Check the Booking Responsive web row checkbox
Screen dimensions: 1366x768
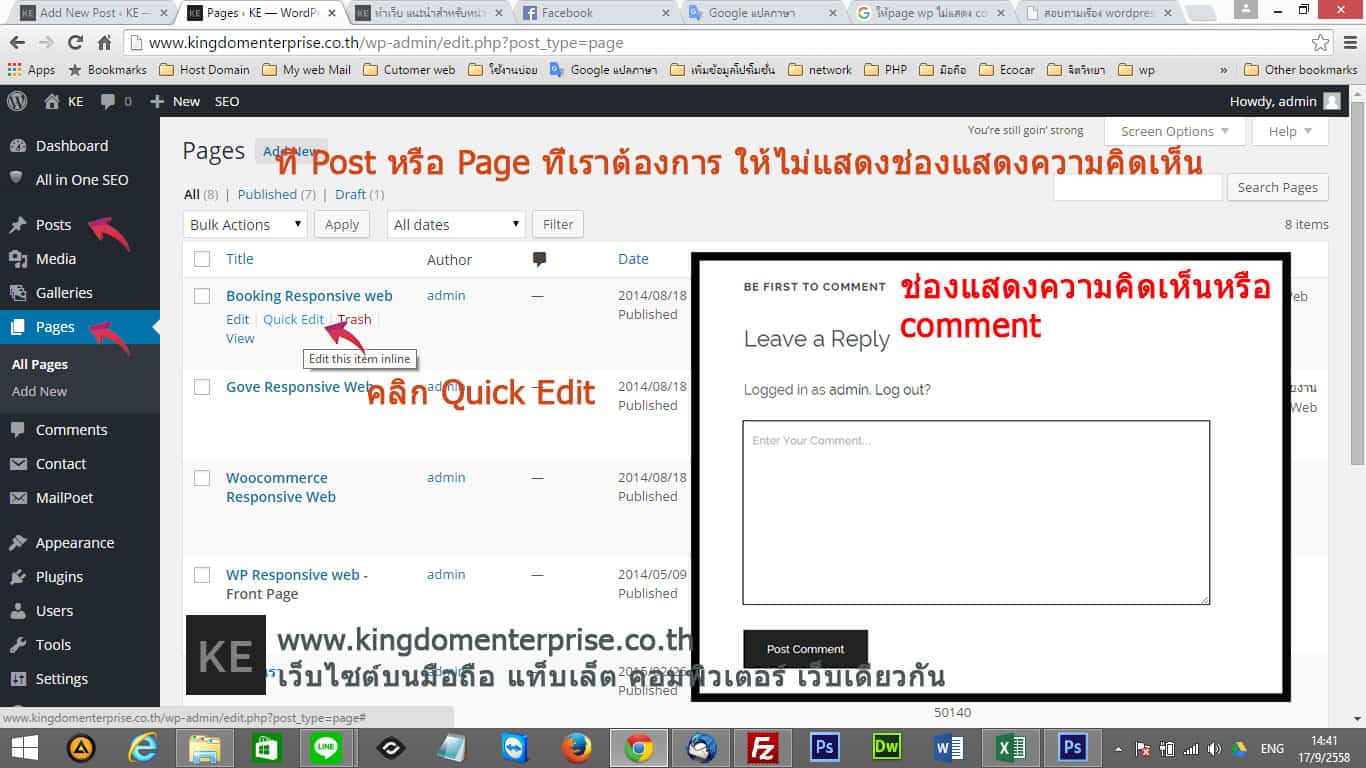[202, 296]
